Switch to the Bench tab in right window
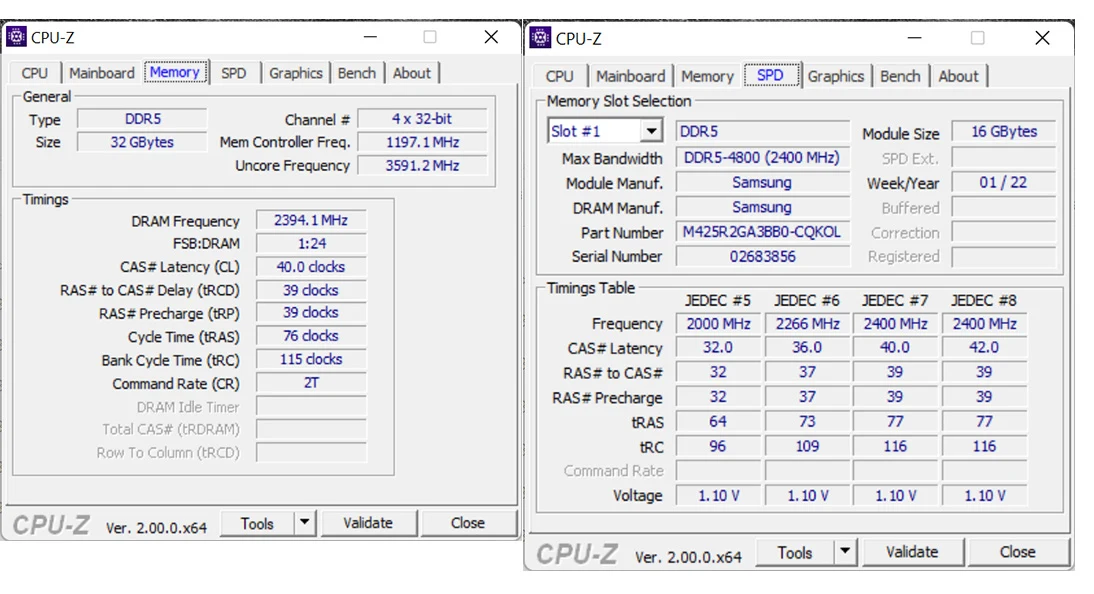Image resolution: width=1094 pixels, height=594 pixels. click(900, 76)
